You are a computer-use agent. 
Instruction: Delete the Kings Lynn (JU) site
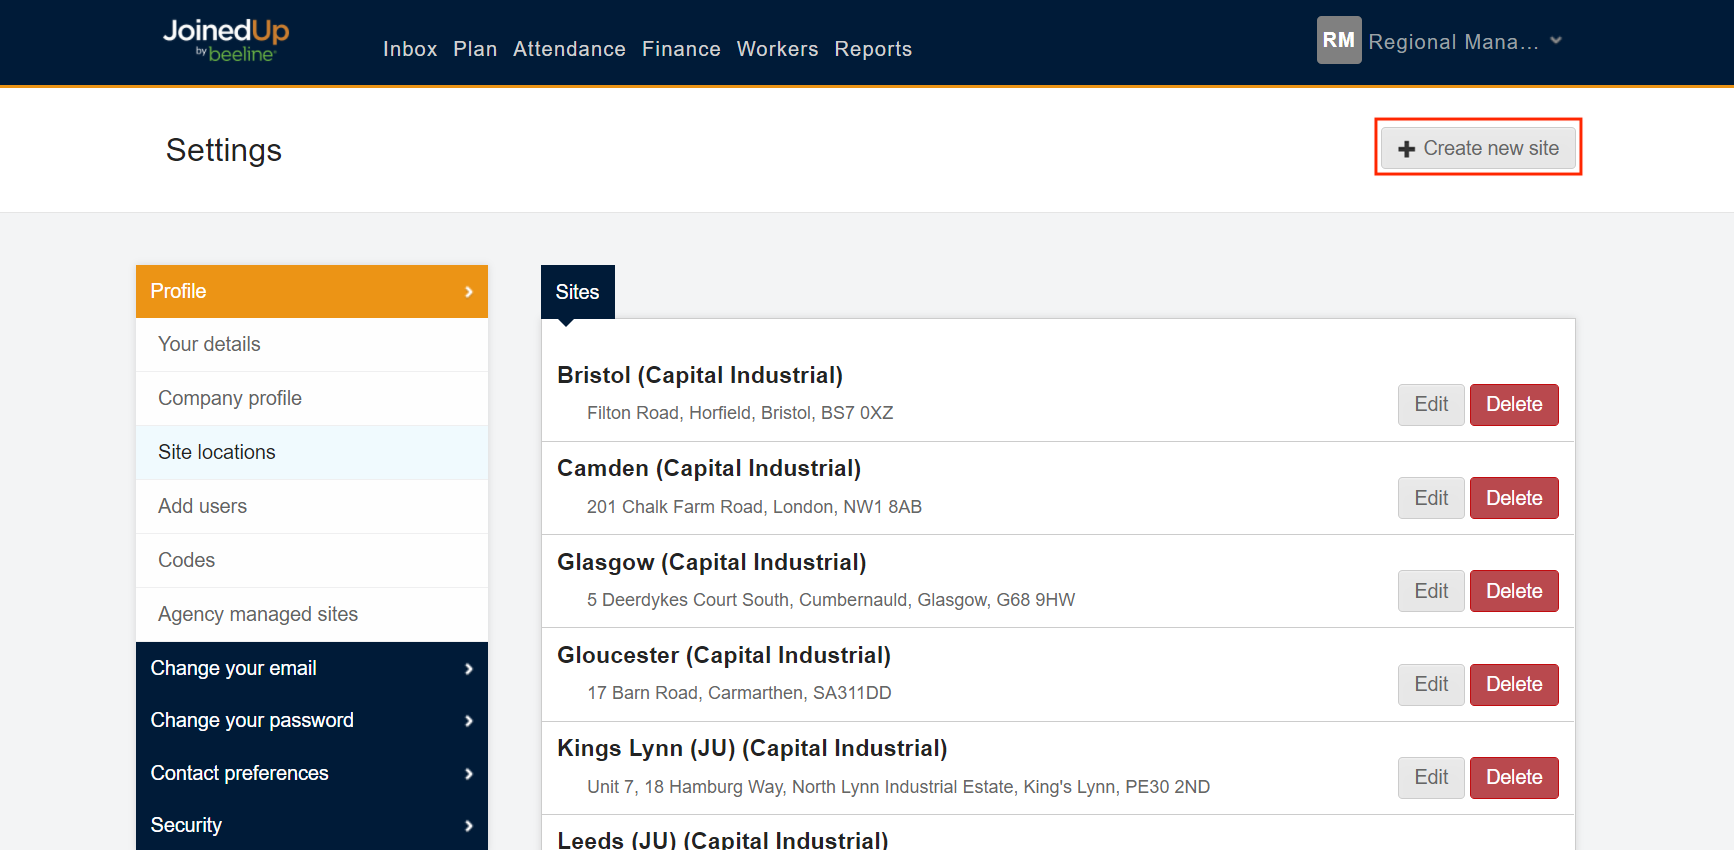[x=1513, y=778]
